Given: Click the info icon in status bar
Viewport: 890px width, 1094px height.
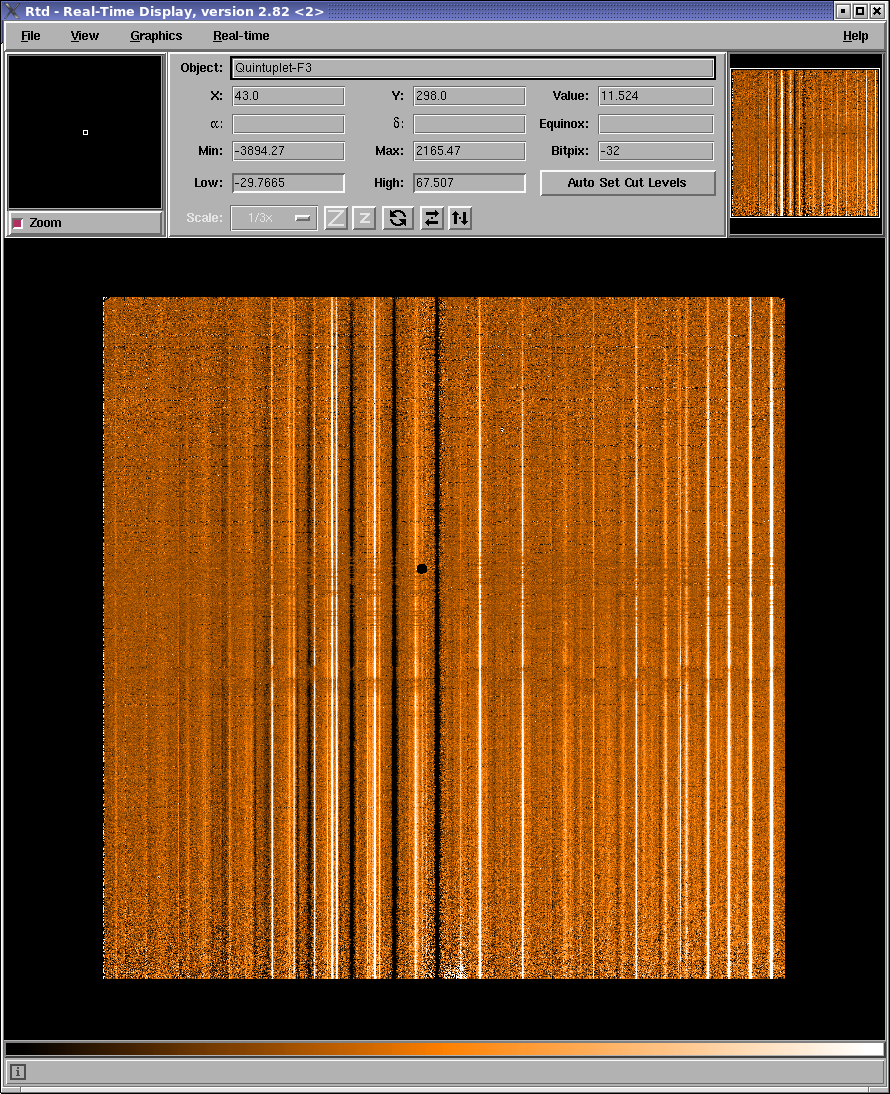Looking at the screenshot, I should point(18,1072).
